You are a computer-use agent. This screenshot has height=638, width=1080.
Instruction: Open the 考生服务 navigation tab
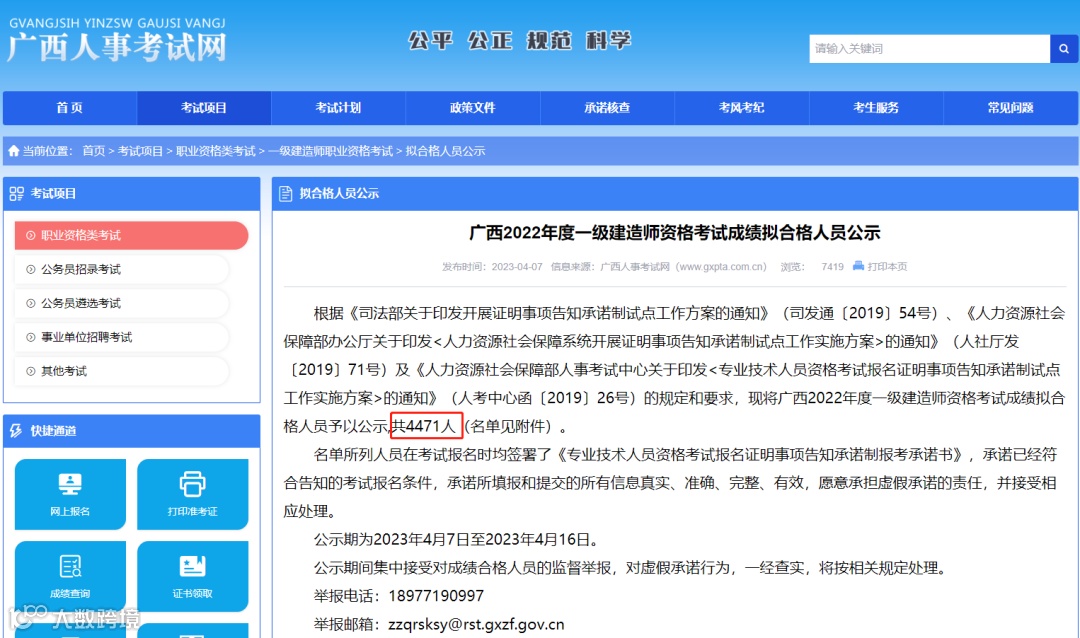(876, 107)
